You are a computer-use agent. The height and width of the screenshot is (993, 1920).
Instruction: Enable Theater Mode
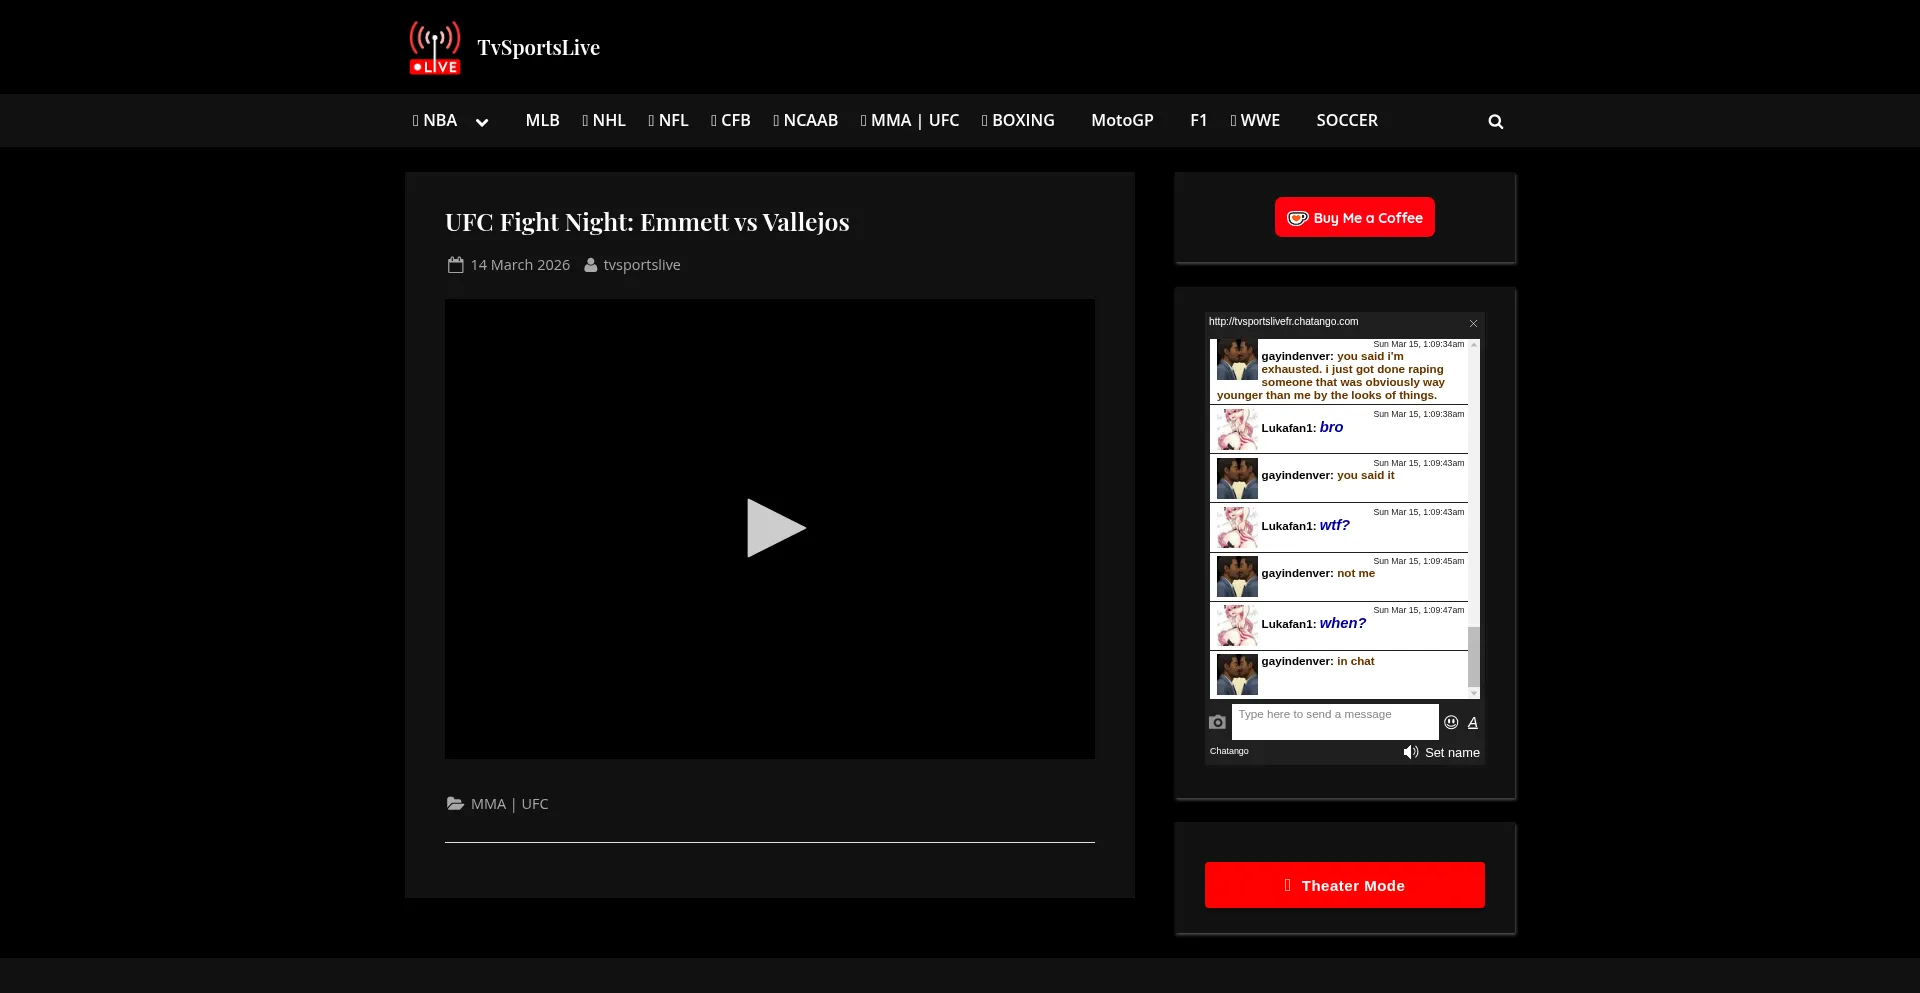pyautogui.click(x=1345, y=885)
